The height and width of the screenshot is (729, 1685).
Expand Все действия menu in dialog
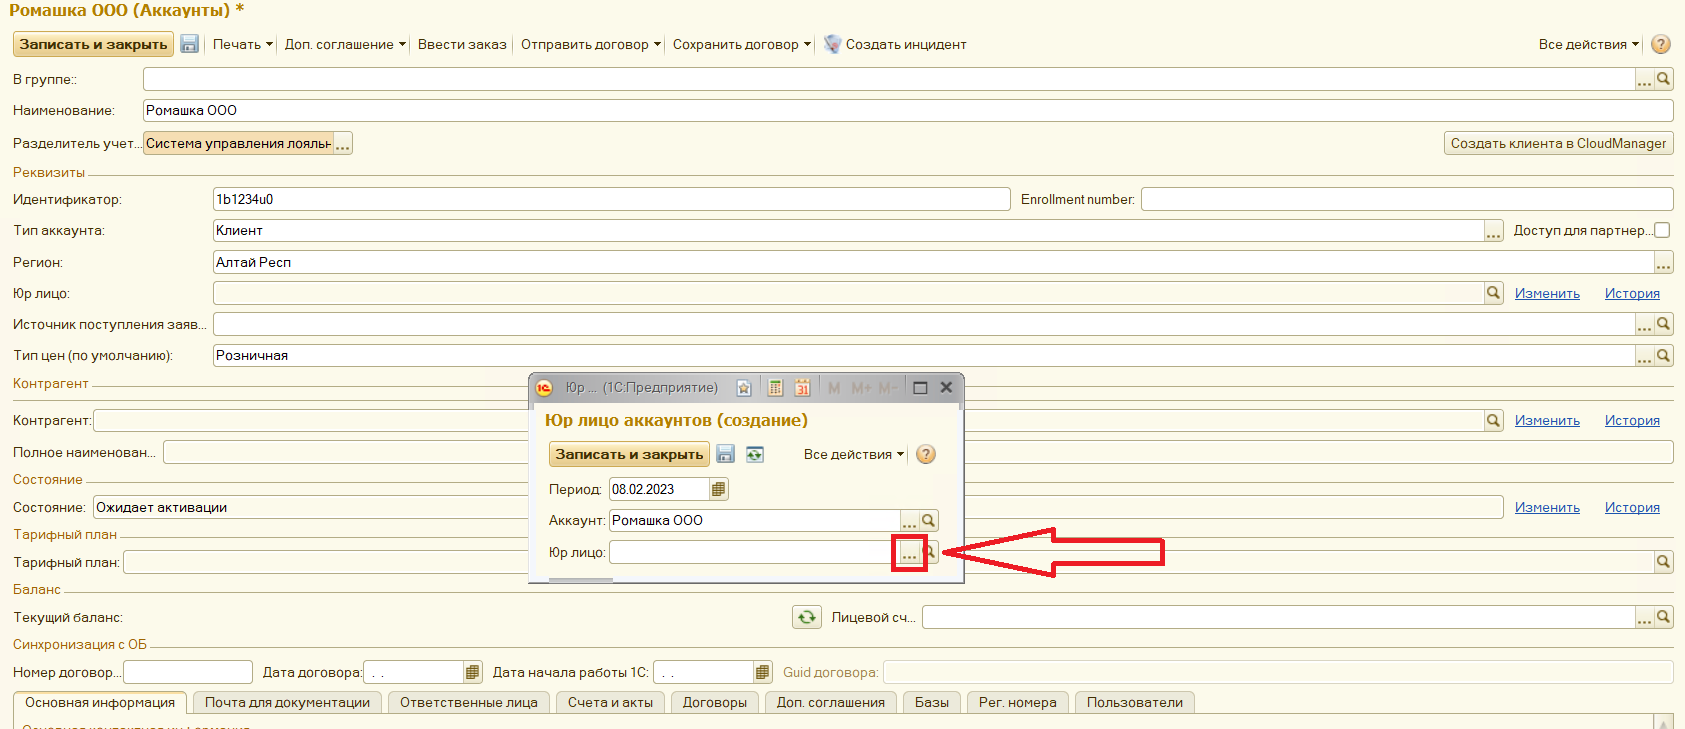(853, 454)
